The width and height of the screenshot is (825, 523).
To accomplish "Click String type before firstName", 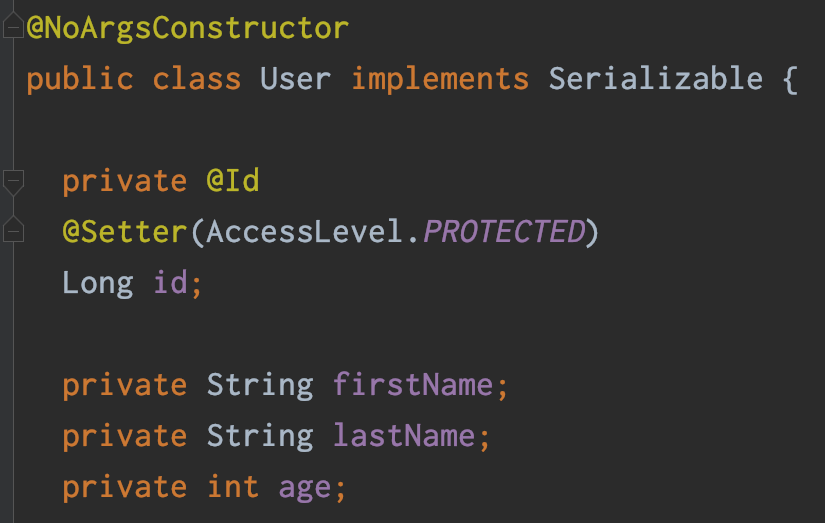I will [260, 385].
